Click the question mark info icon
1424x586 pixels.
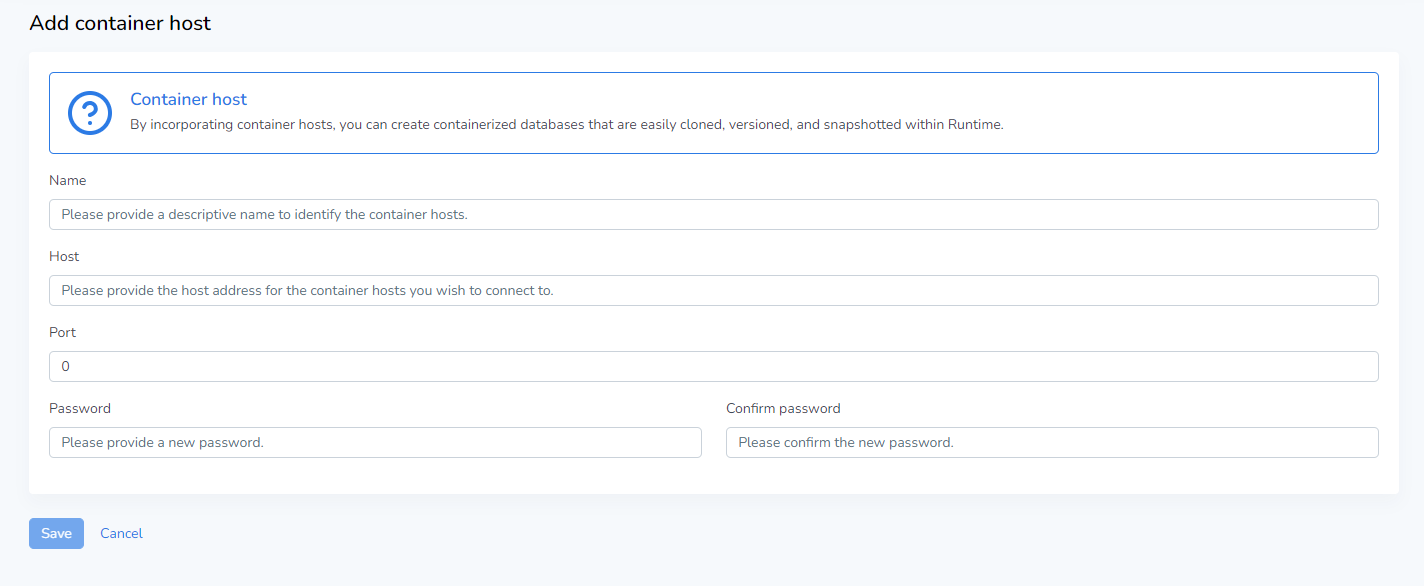[x=89, y=113]
